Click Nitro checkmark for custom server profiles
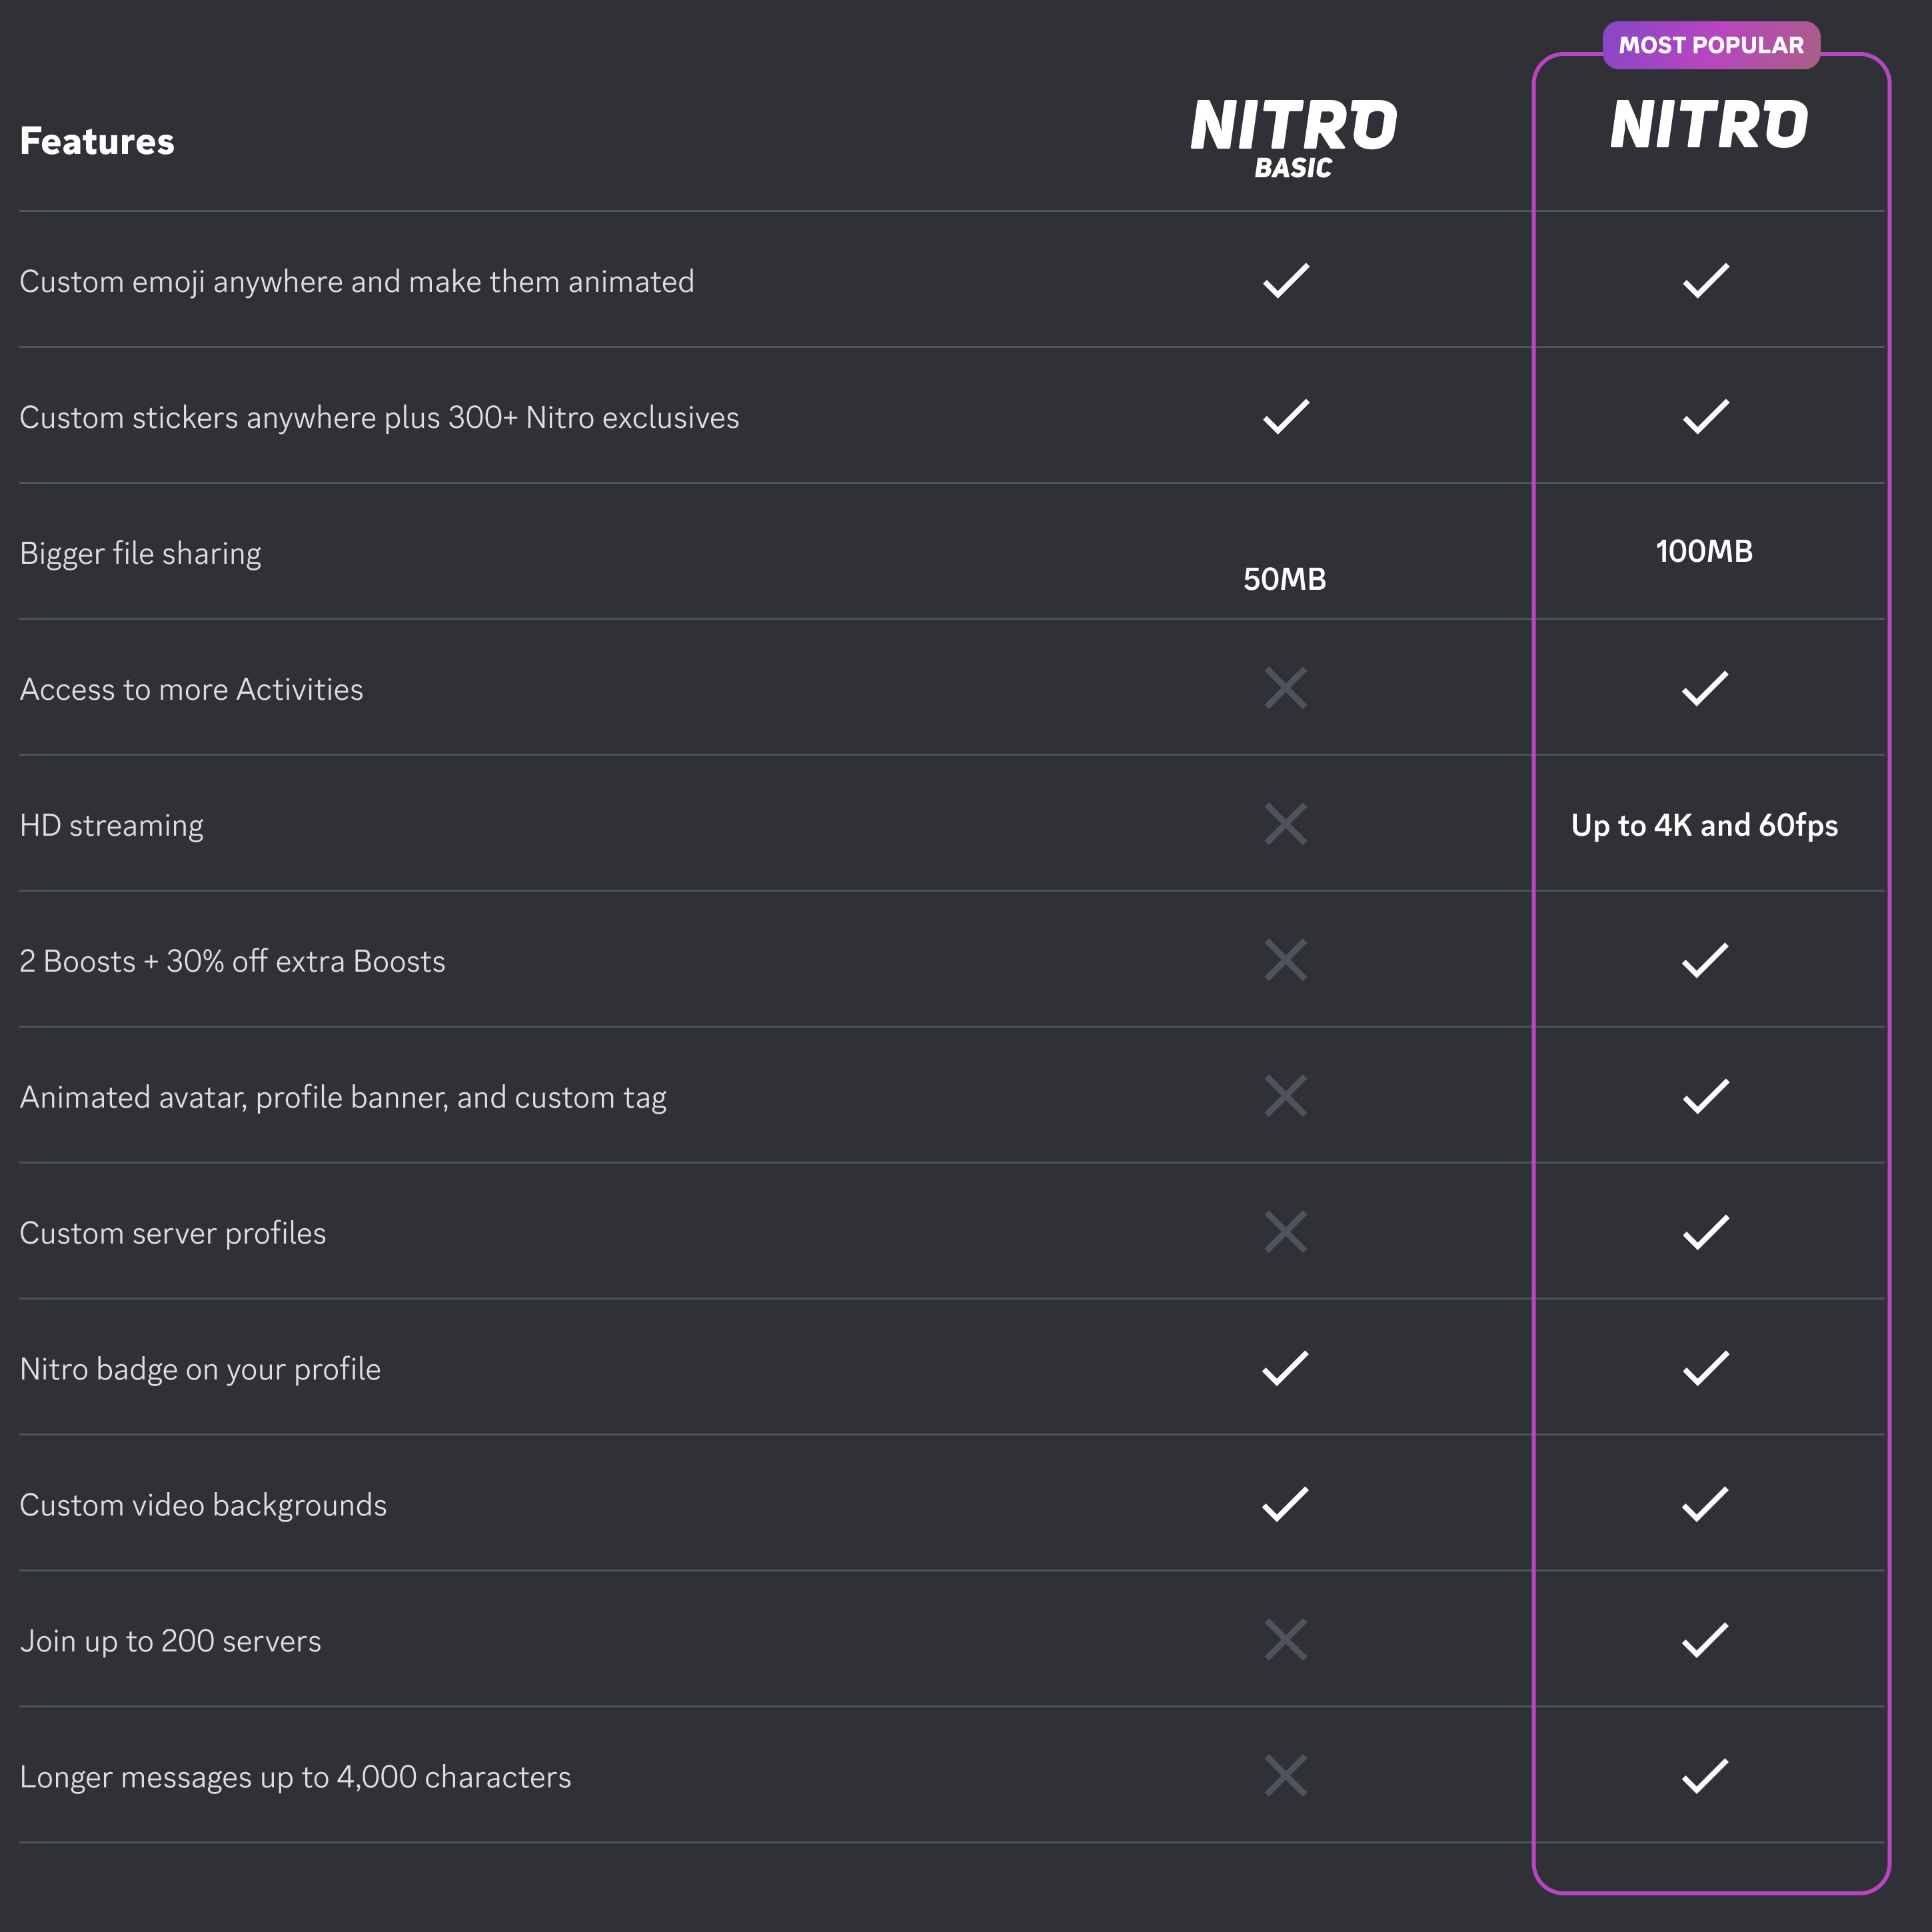This screenshot has height=1932, width=1932. [1705, 1232]
